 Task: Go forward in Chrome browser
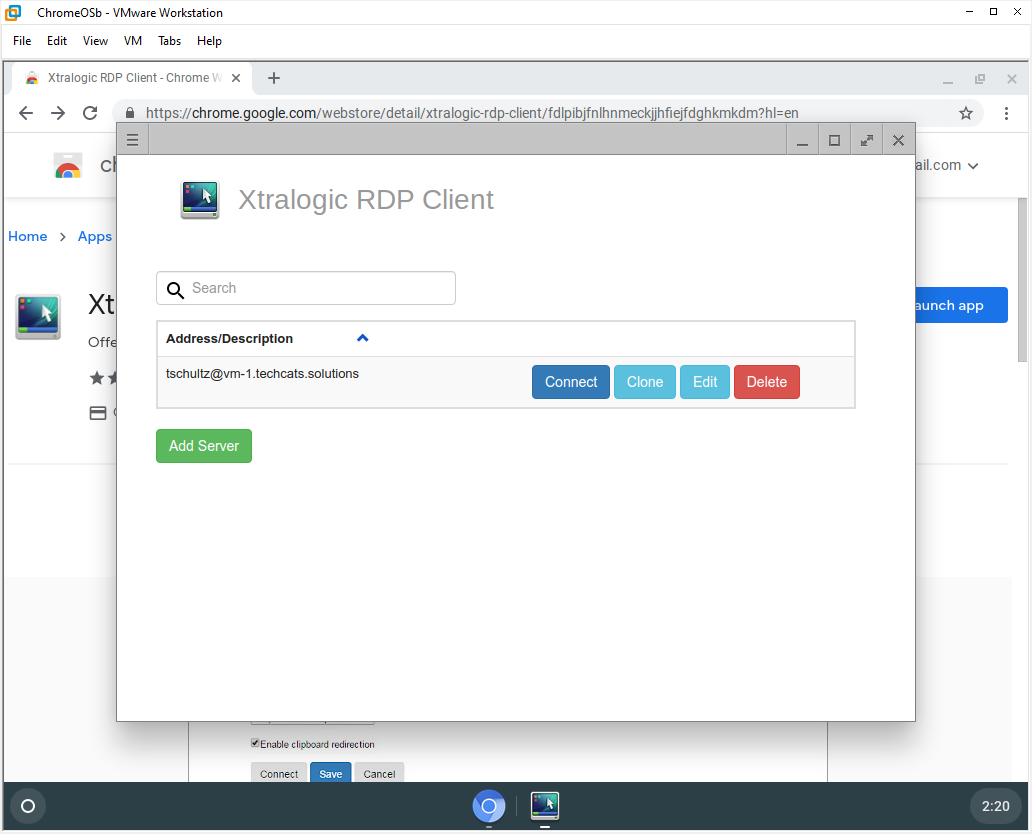click(58, 113)
